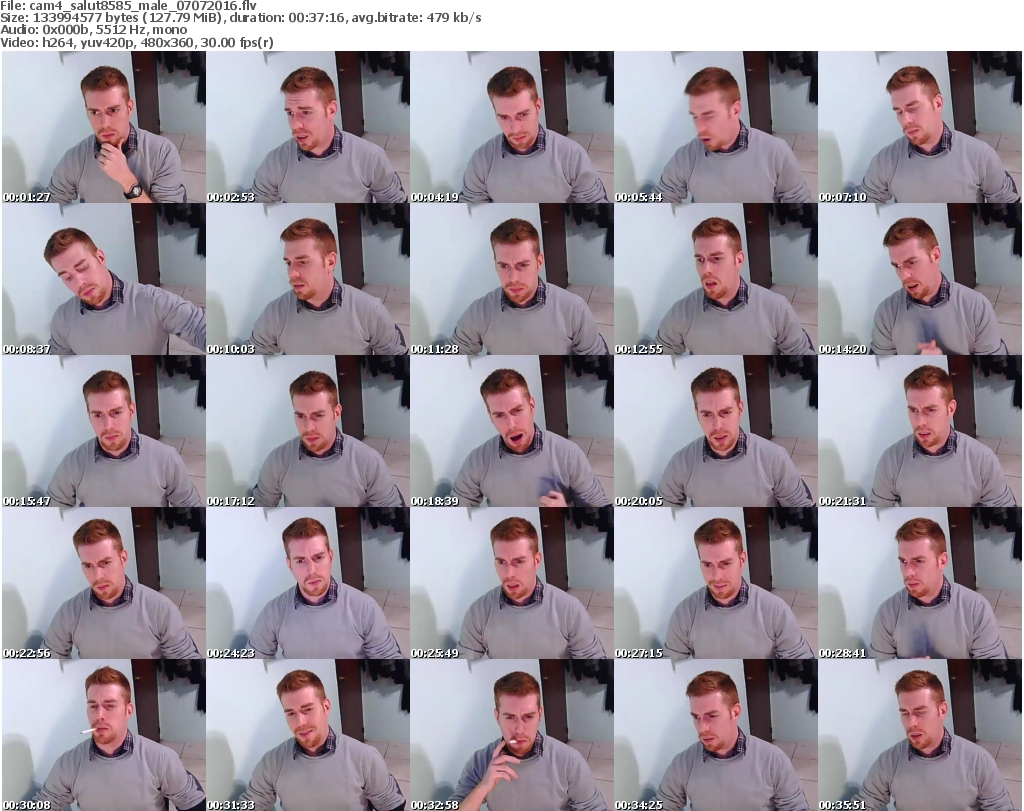Viewport: 1024px width, 811px height.
Task: Open the frame stamped 00:05:44
Action: 716,127
